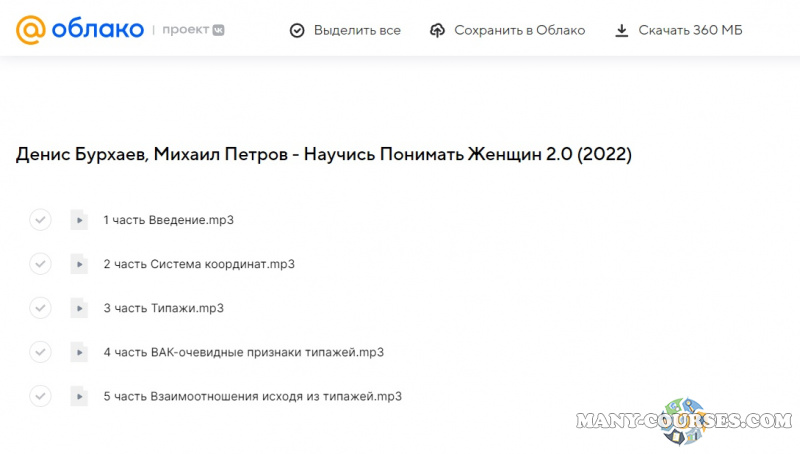Click audio file icon for 5 часть Взаимоотношения
Image resolution: width=800 pixels, height=454 pixels.
pos(79,396)
